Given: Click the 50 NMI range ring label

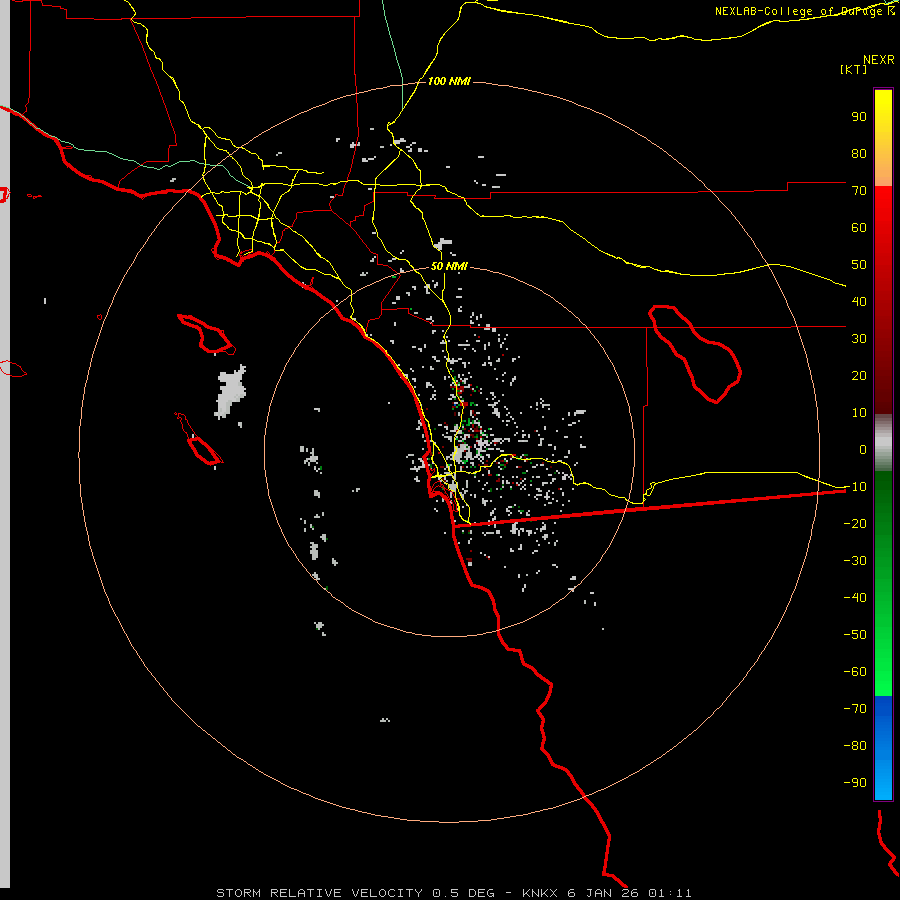Looking at the screenshot, I should [x=449, y=266].
